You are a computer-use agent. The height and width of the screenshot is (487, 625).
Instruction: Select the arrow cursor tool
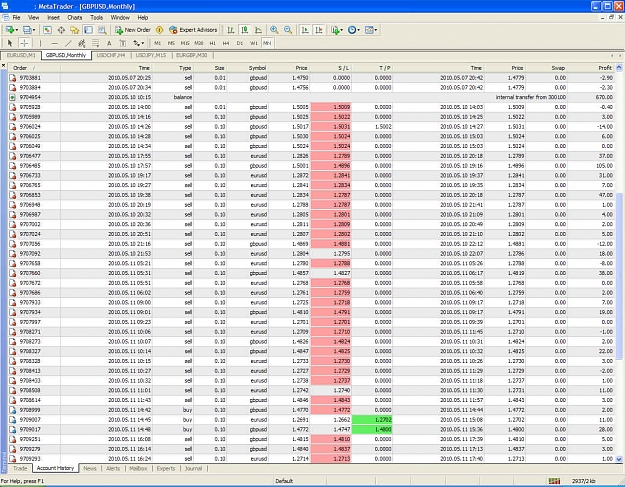tap(10, 43)
